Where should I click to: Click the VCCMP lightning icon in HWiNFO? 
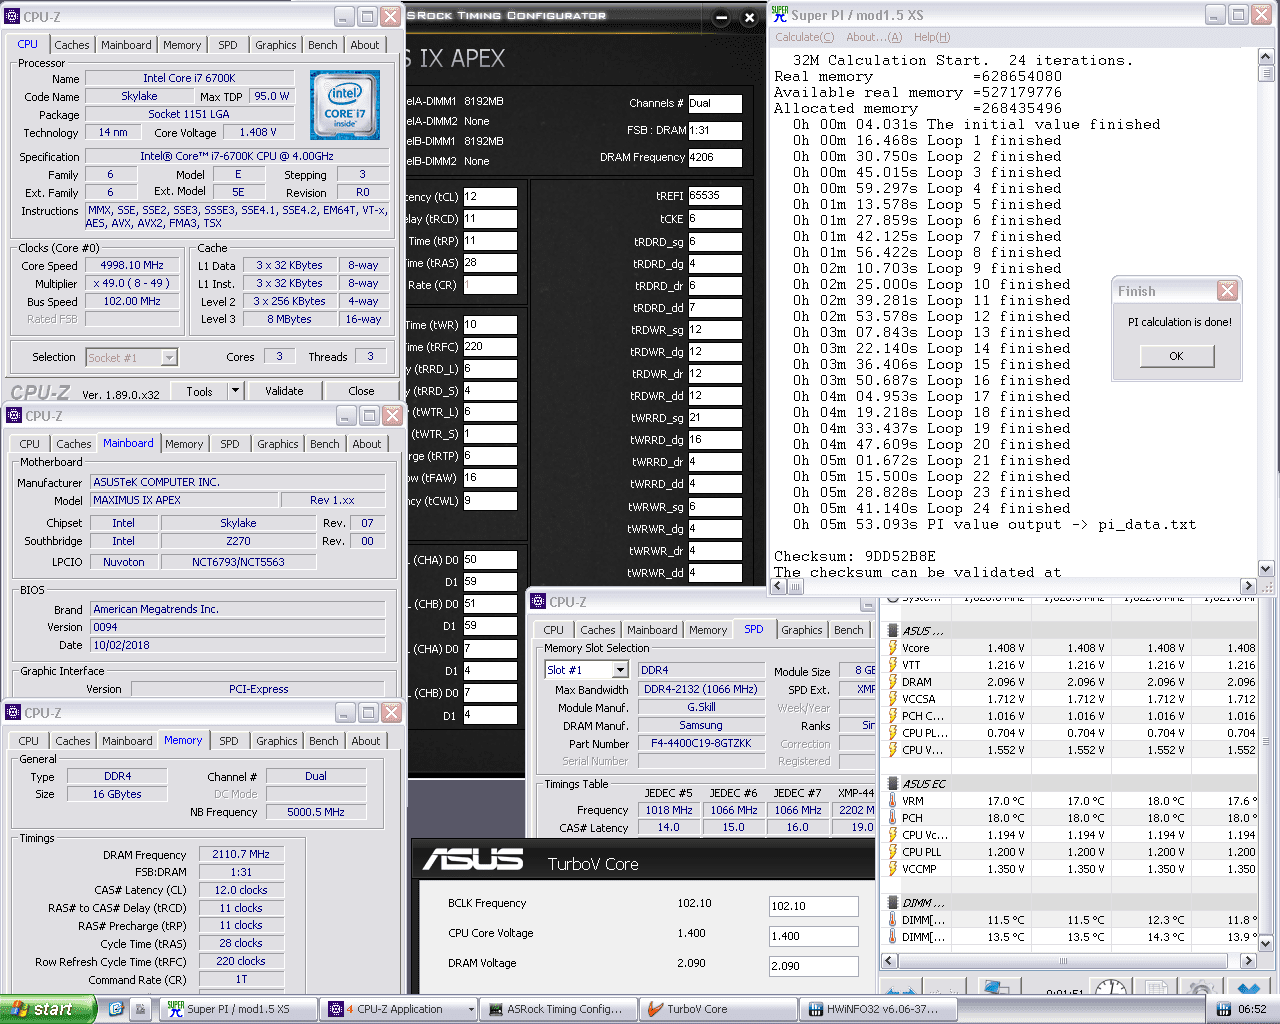click(893, 869)
